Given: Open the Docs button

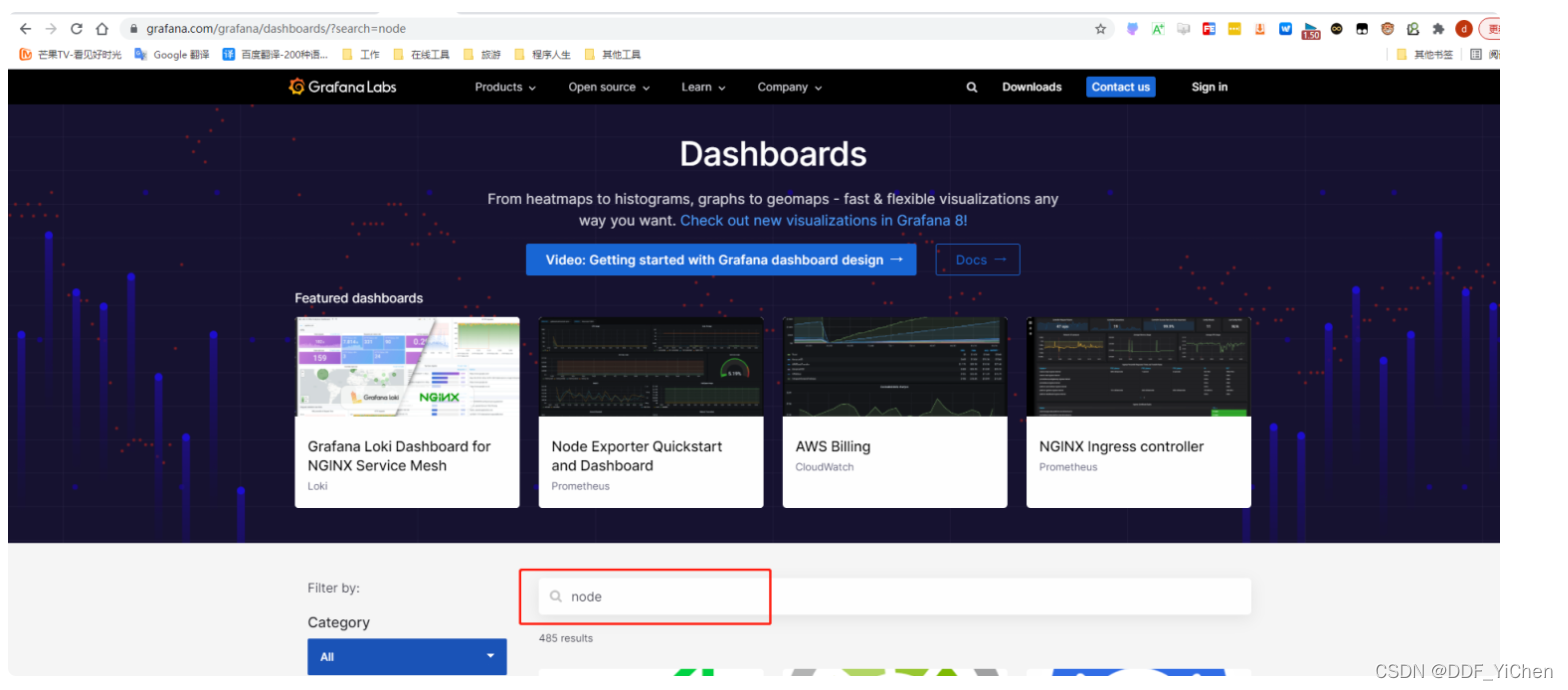Looking at the screenshot, I should 978,260.
